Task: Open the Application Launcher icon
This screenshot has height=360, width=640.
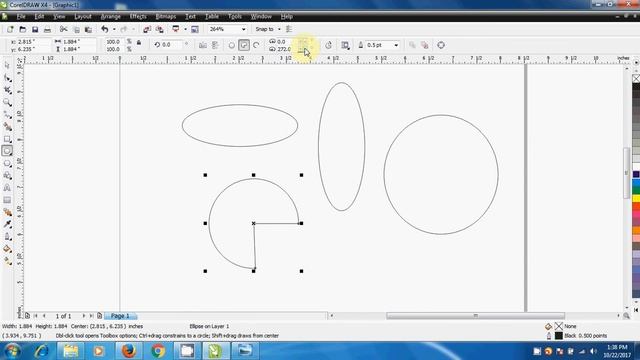Action: (176, 29)
